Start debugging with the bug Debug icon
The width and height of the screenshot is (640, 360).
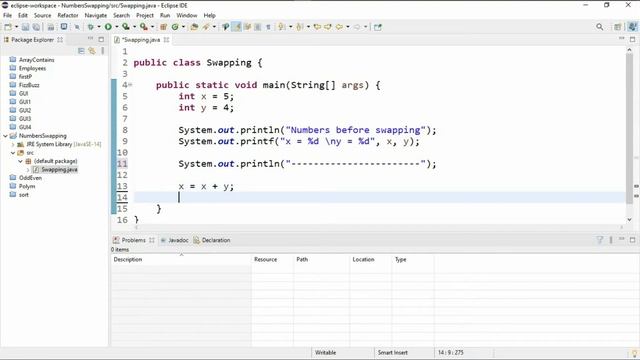(91, 27)
